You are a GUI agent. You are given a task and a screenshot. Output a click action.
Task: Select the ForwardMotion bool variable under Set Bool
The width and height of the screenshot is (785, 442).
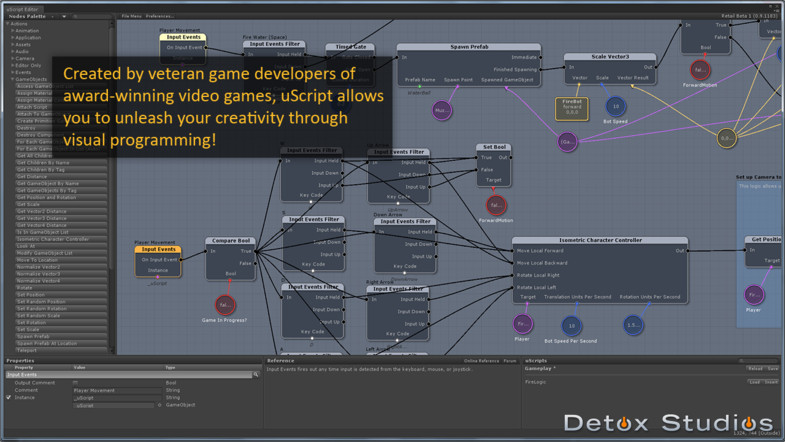point(496,205)
